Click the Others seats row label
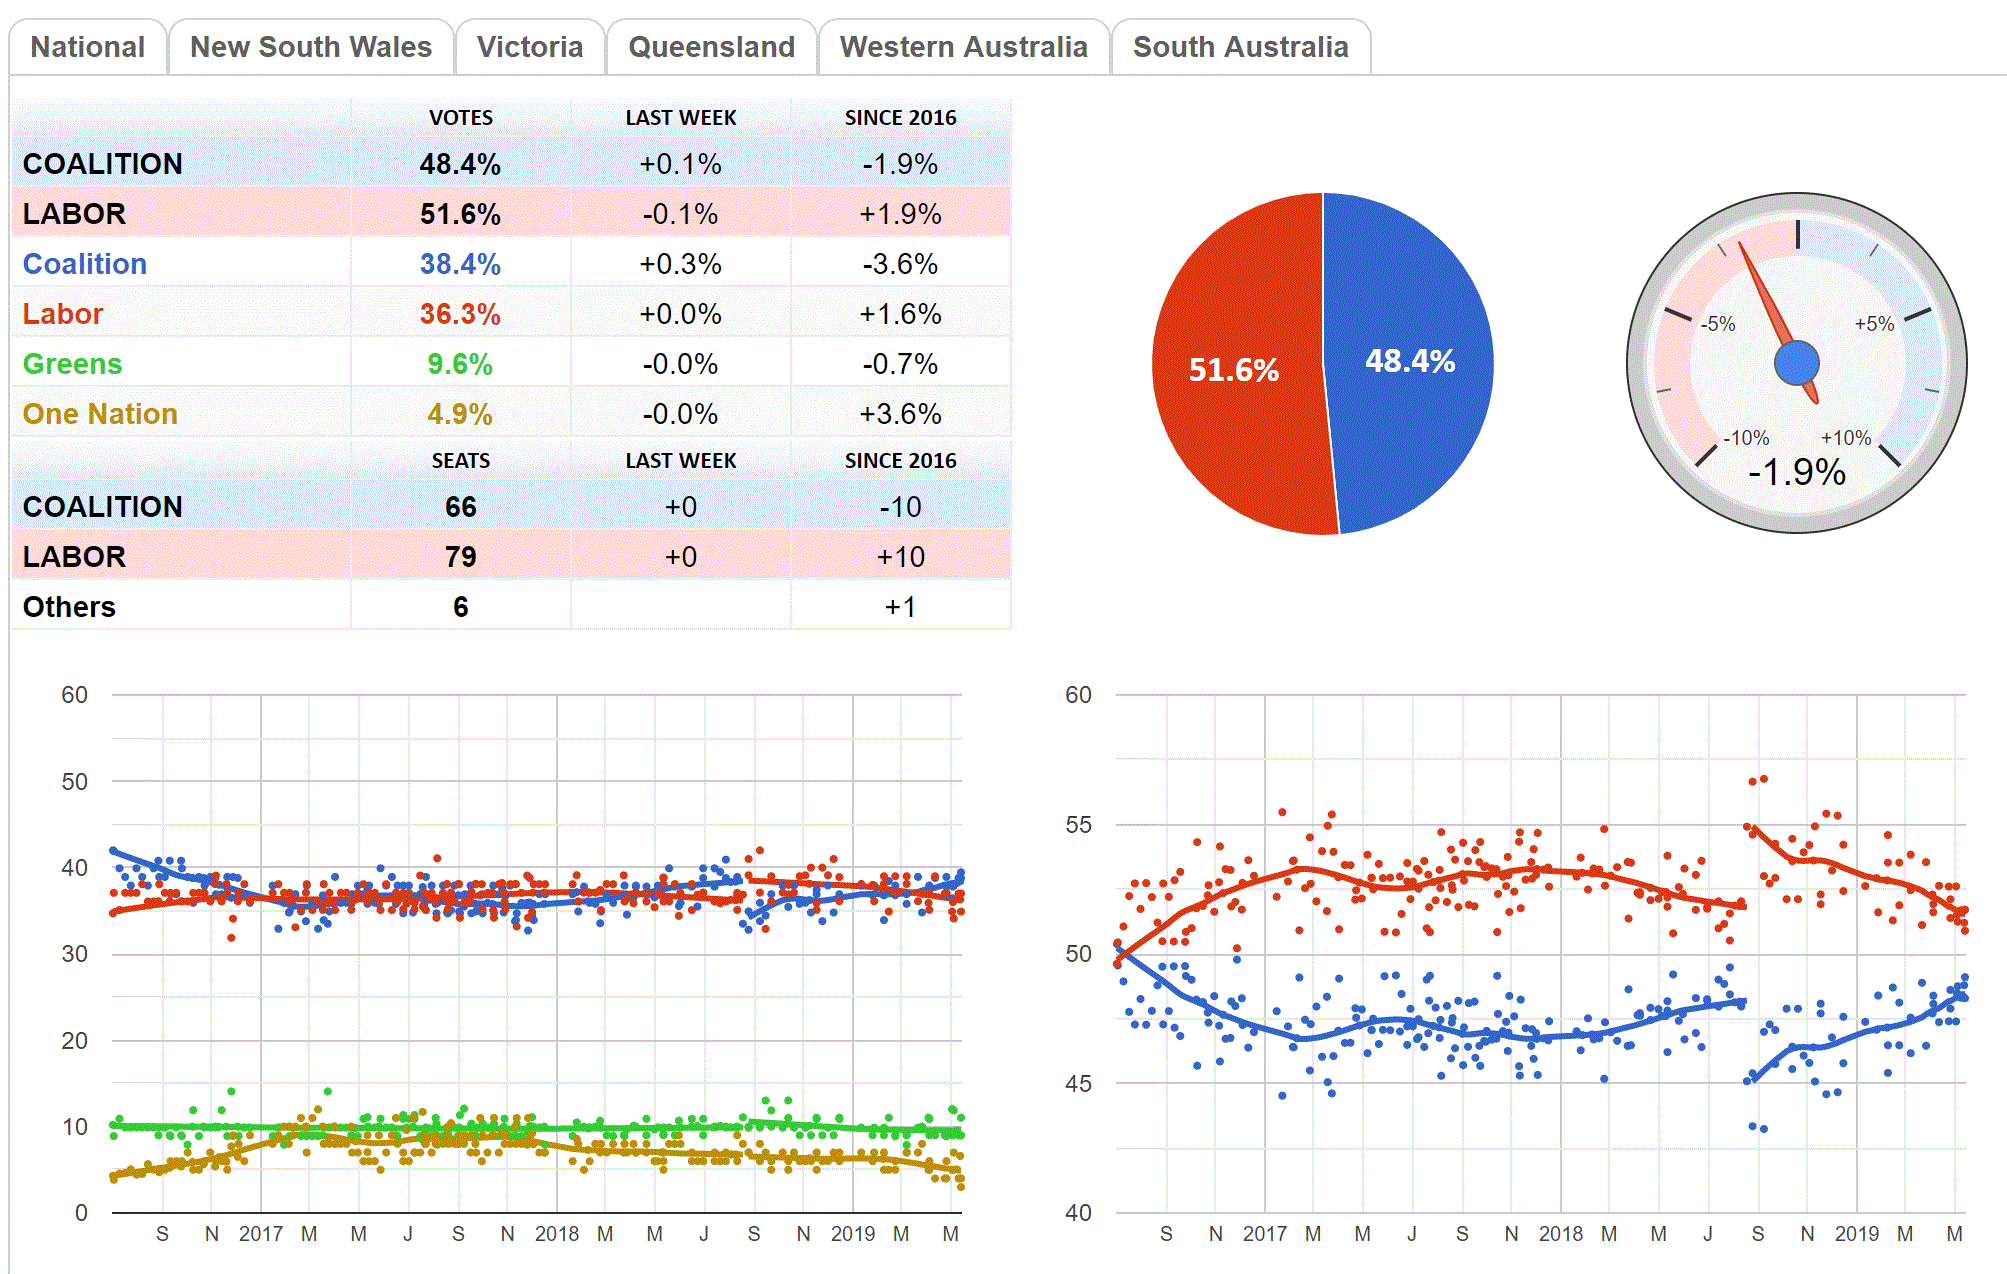The image size is (2007, 1274). click(69, 607)
